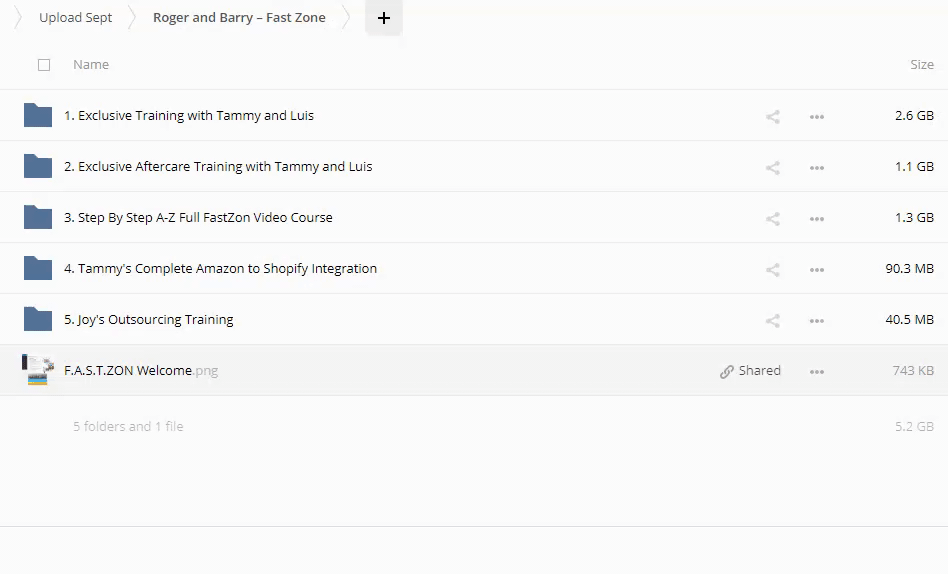Click the Shared link on F.A.S.T.ZON Welcome
This screenshot has width=948, height=574.
[x=750, y=371]
